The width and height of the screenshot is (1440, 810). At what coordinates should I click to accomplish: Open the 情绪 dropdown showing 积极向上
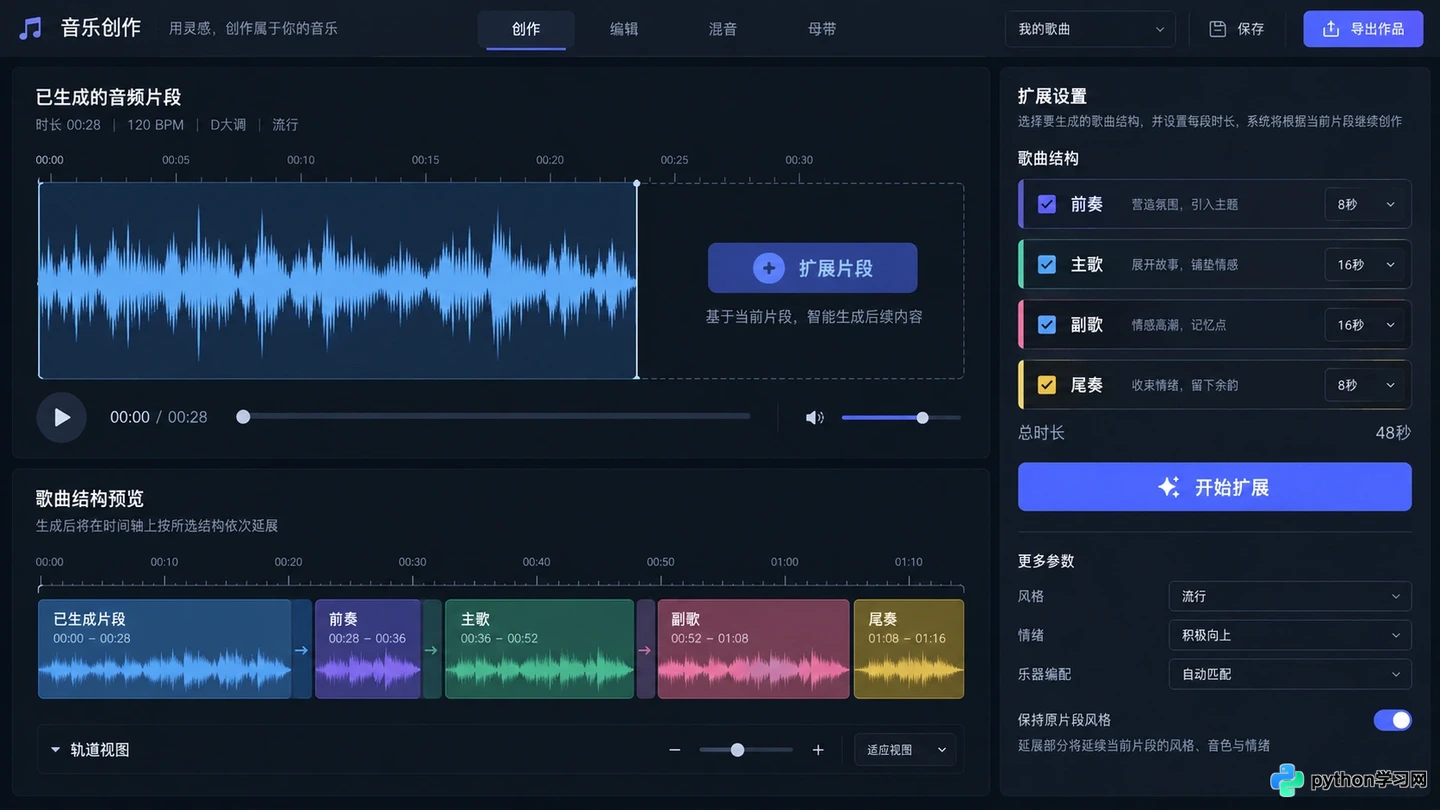(1290, 635)
